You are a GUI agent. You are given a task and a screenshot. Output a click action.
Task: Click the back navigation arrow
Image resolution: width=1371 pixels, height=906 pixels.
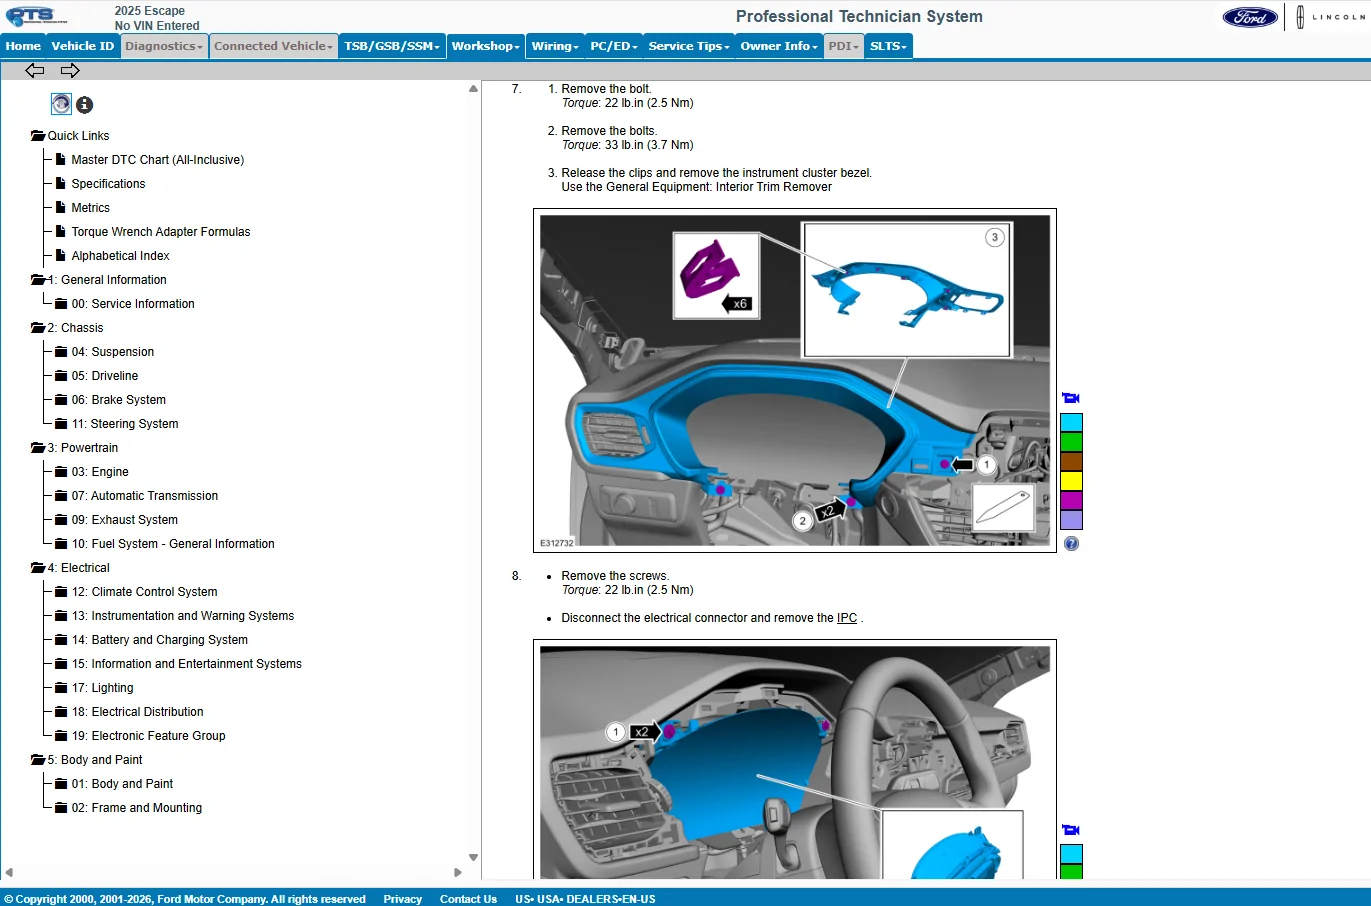pos(35,70)
